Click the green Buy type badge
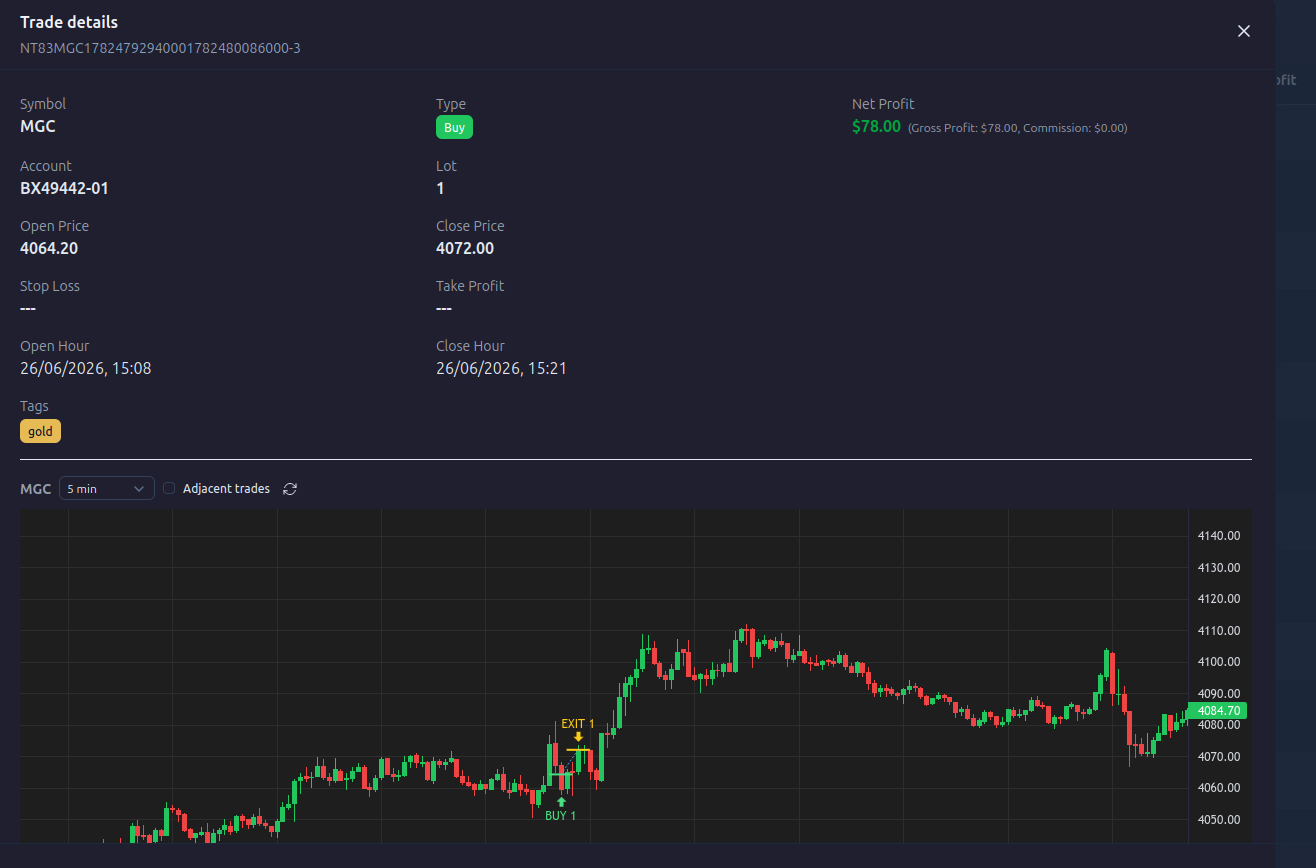 click(454, 127)
